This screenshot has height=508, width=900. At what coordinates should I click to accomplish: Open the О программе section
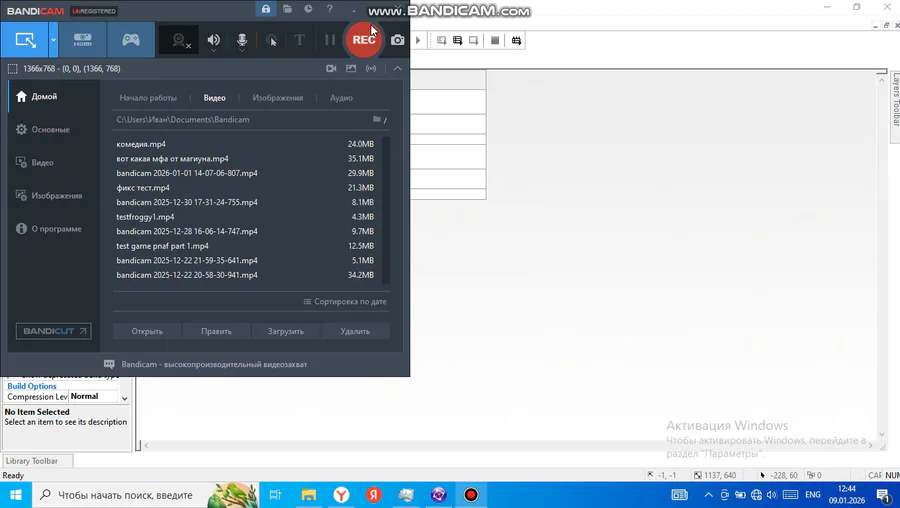click(53, 228)
